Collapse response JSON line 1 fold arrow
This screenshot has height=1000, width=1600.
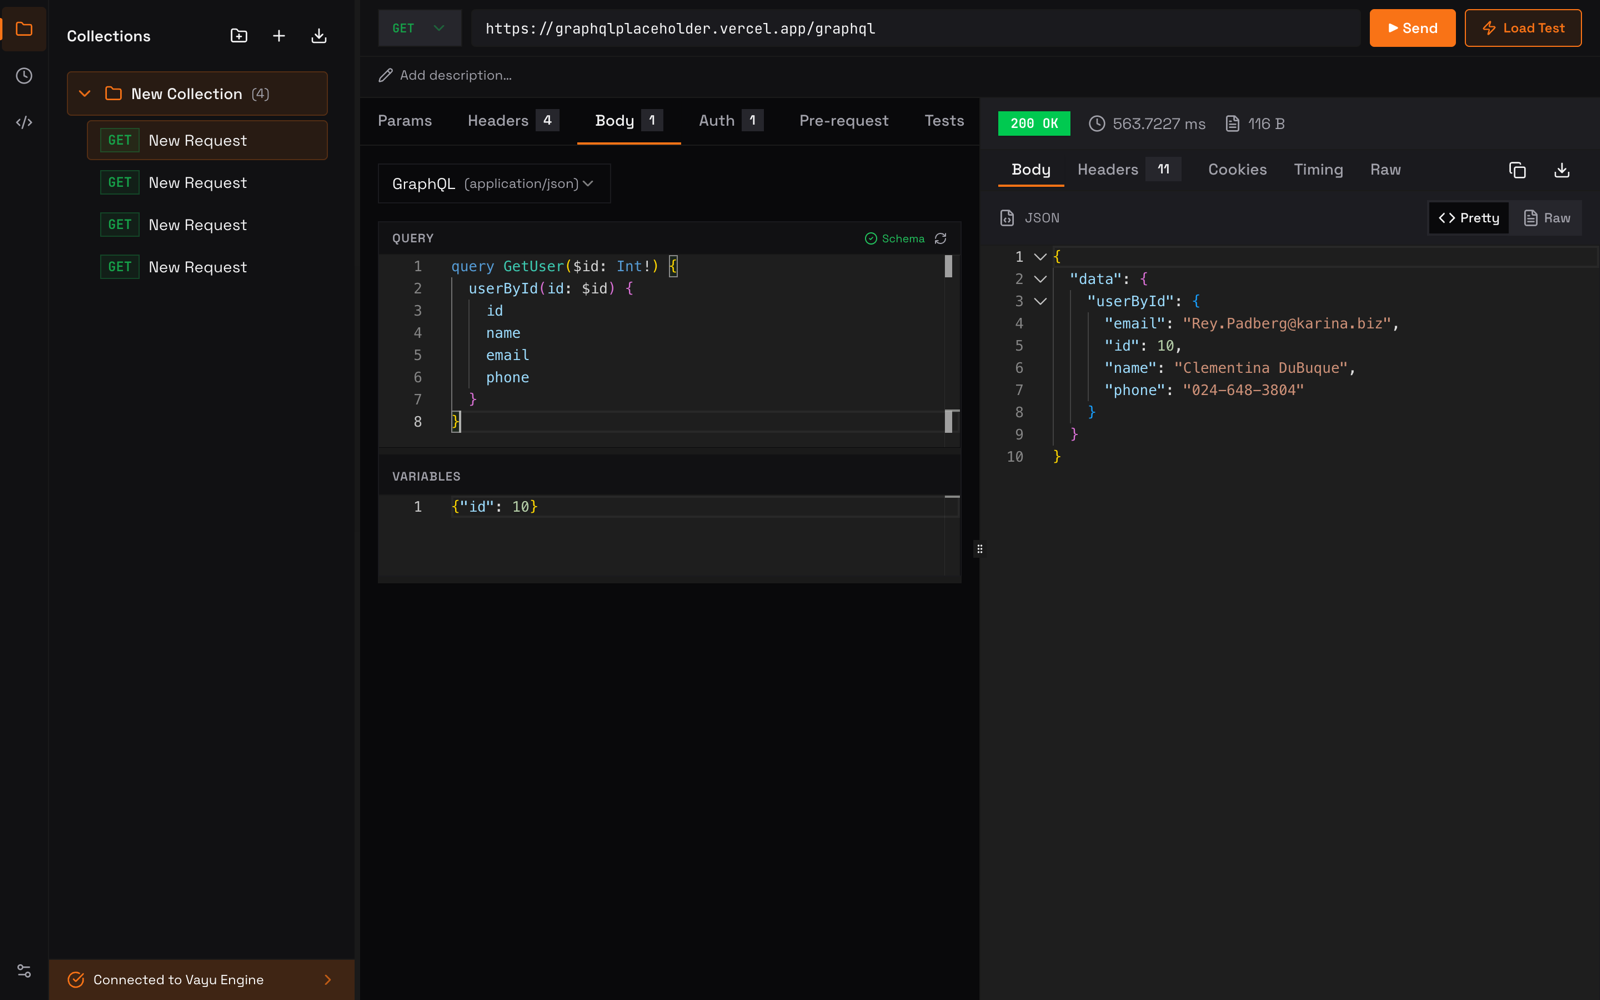tap(1040, 257)
